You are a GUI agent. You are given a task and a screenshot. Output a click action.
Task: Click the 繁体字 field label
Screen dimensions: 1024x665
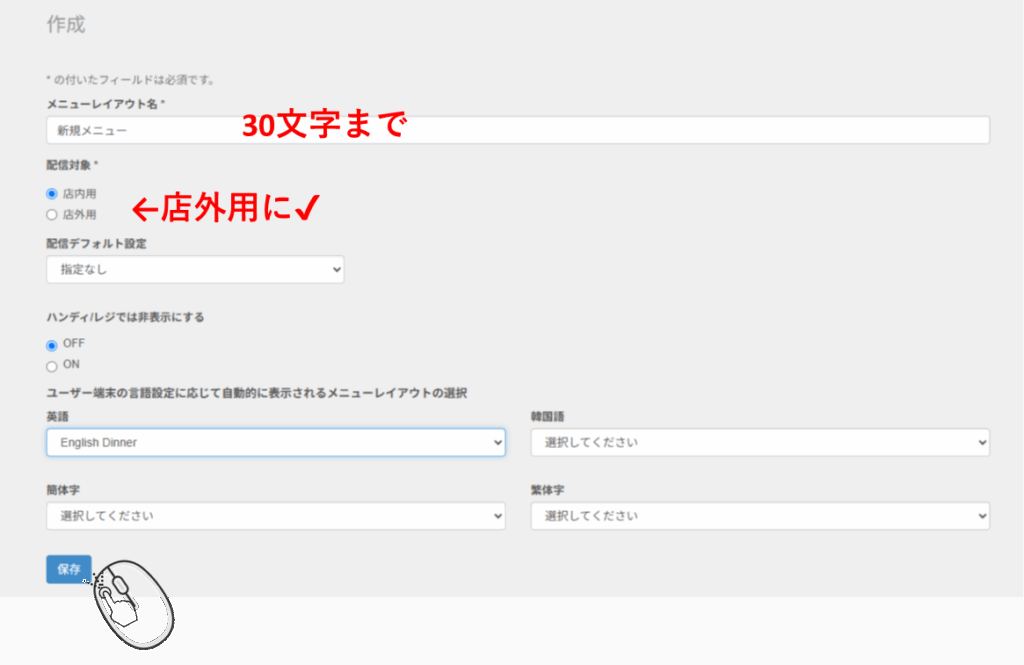[x=547, y=491]
